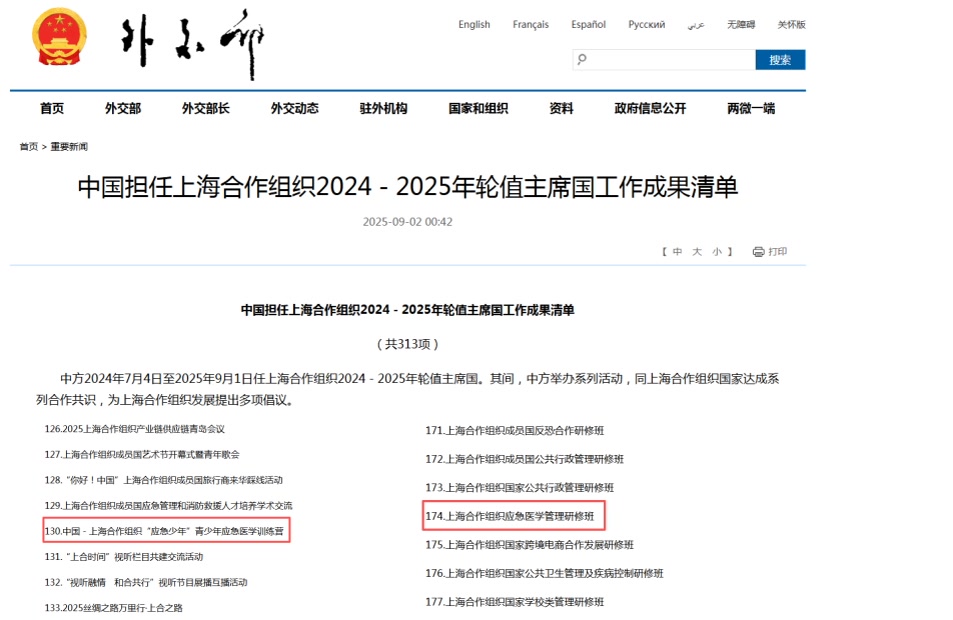Switch site language to Français
This screenshot has width=953, height=620.
(x=530, y=25)
